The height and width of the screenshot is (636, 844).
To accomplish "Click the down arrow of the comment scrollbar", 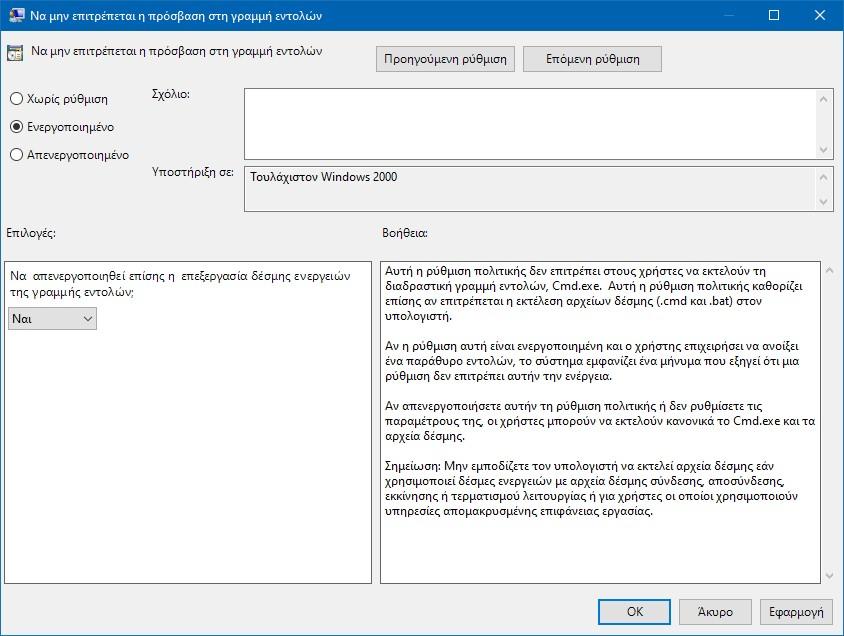I will [823, 149].
